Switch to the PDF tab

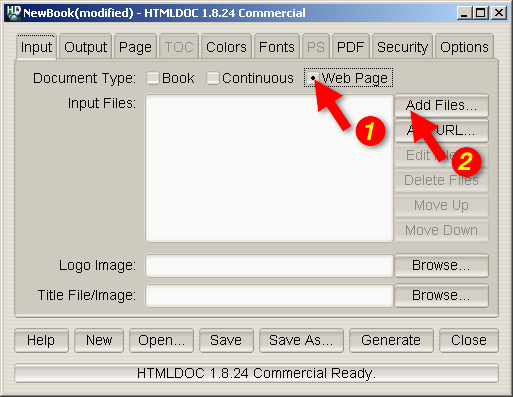tap(350, 47)
